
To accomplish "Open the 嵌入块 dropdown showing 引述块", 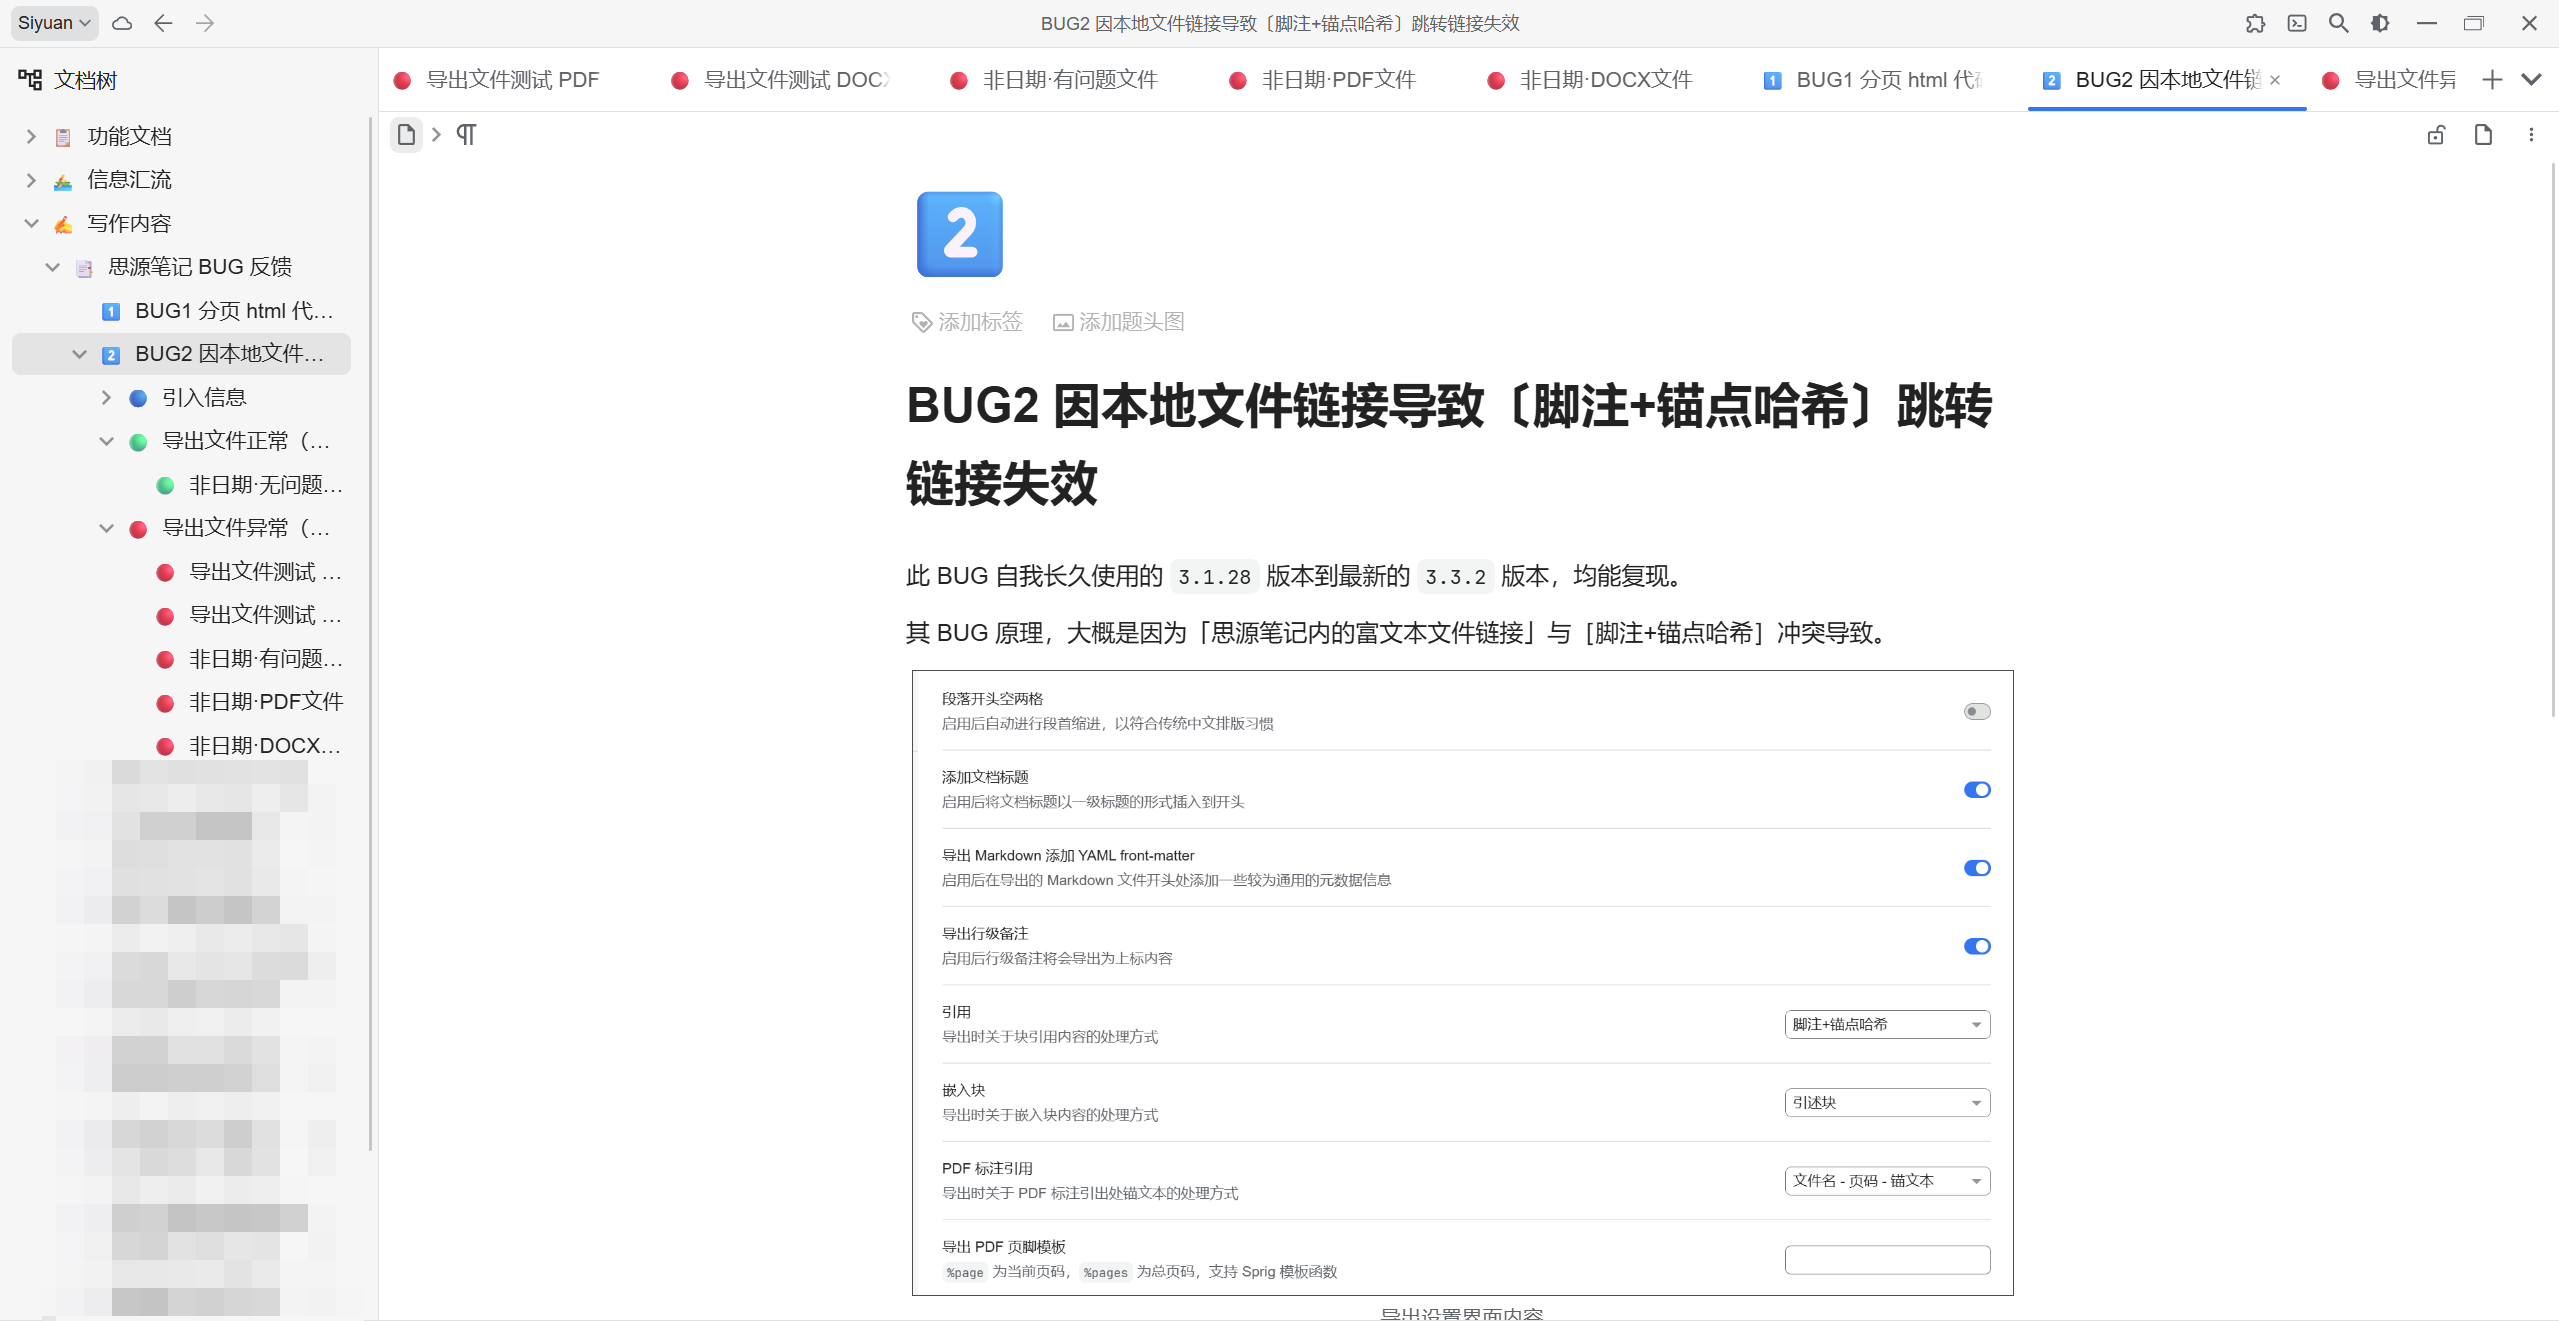I will point(1885,1101).
